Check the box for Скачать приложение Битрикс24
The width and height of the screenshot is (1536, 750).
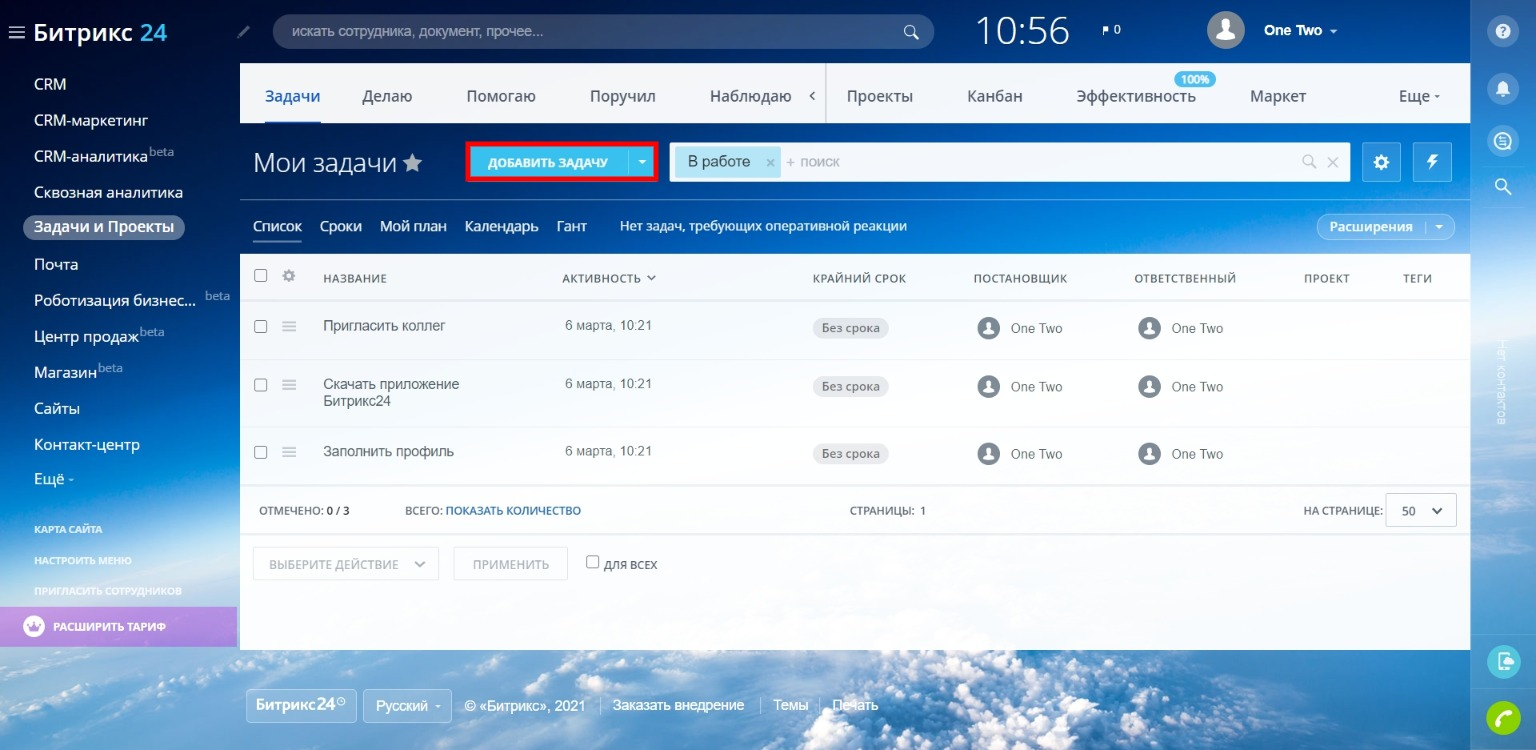pos(261,385)
